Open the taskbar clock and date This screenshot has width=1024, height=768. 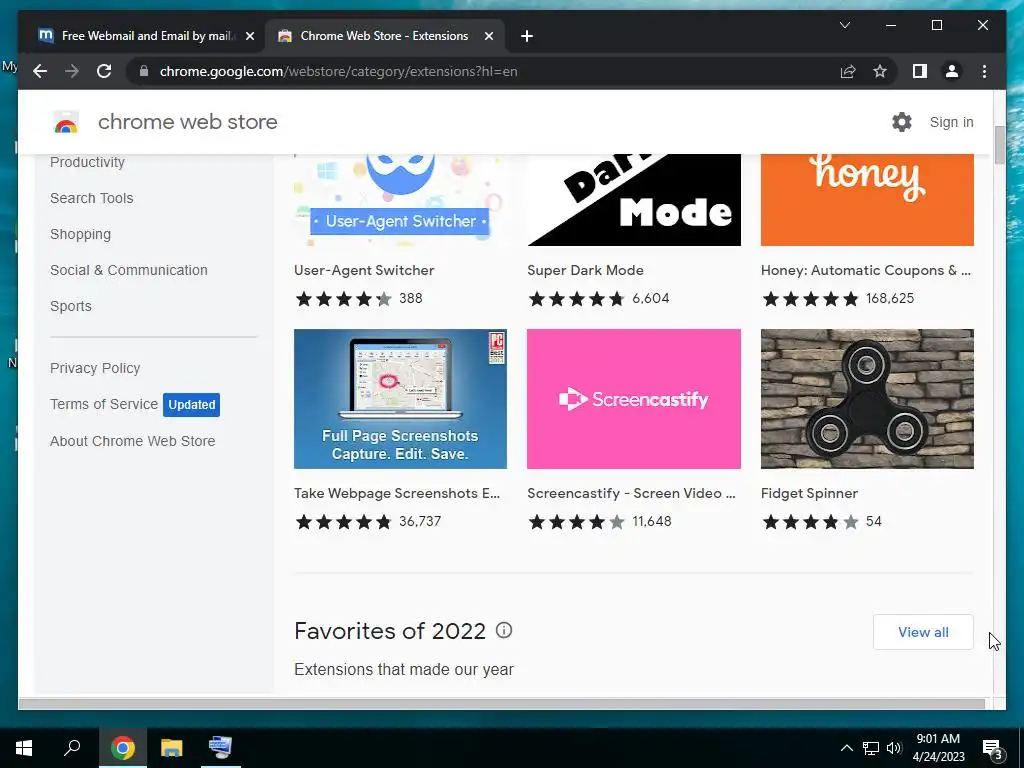point(938,748)
